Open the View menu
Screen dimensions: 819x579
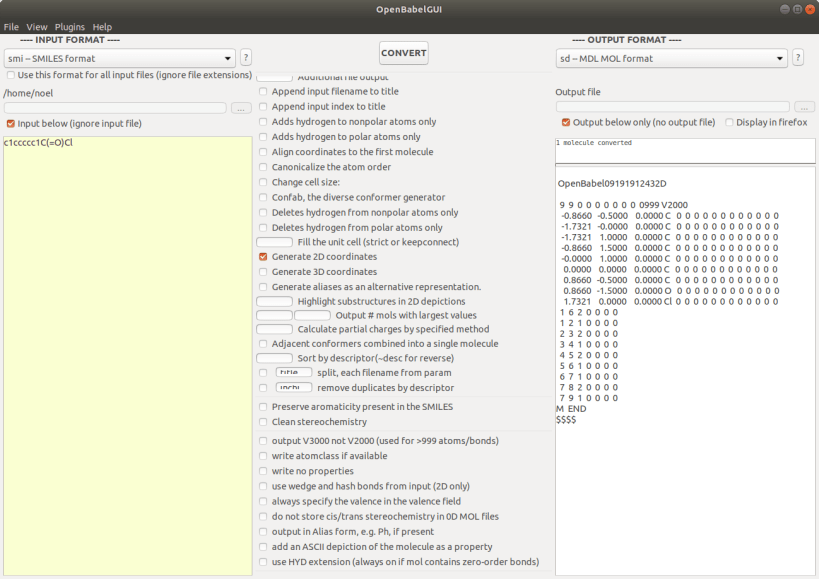click(37, 27)
